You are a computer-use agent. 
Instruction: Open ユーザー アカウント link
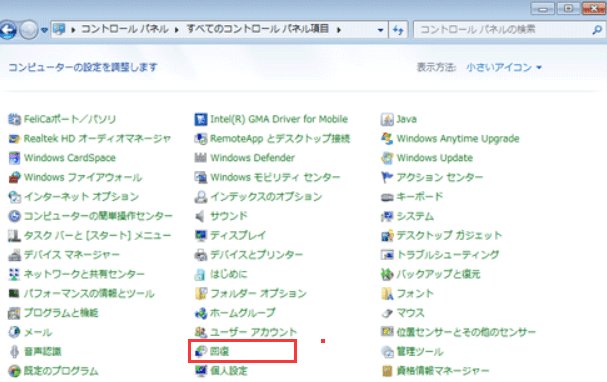pyautogui.click(x=254, y=332)
